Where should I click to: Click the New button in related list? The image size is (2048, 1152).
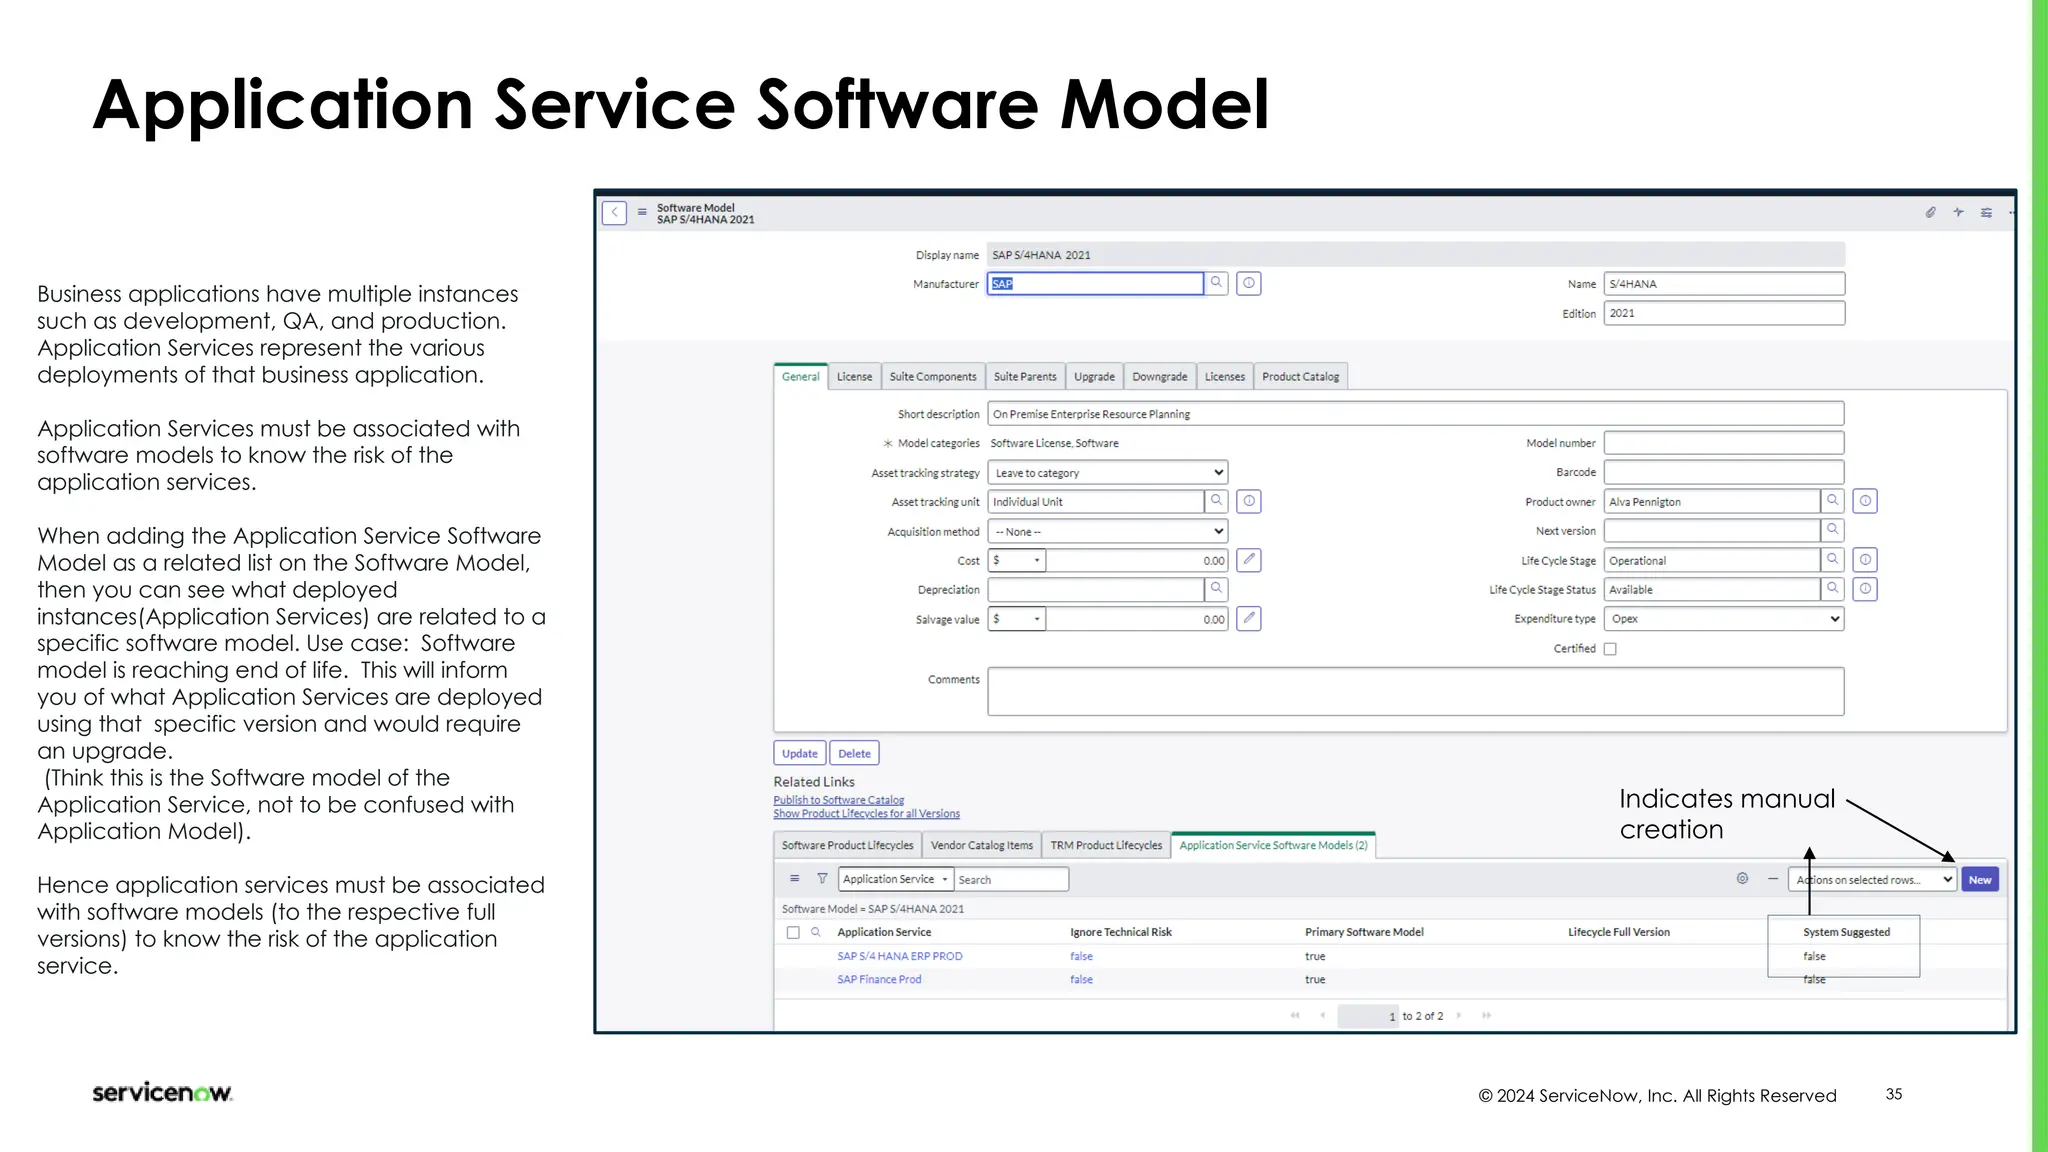point(1980,880)
